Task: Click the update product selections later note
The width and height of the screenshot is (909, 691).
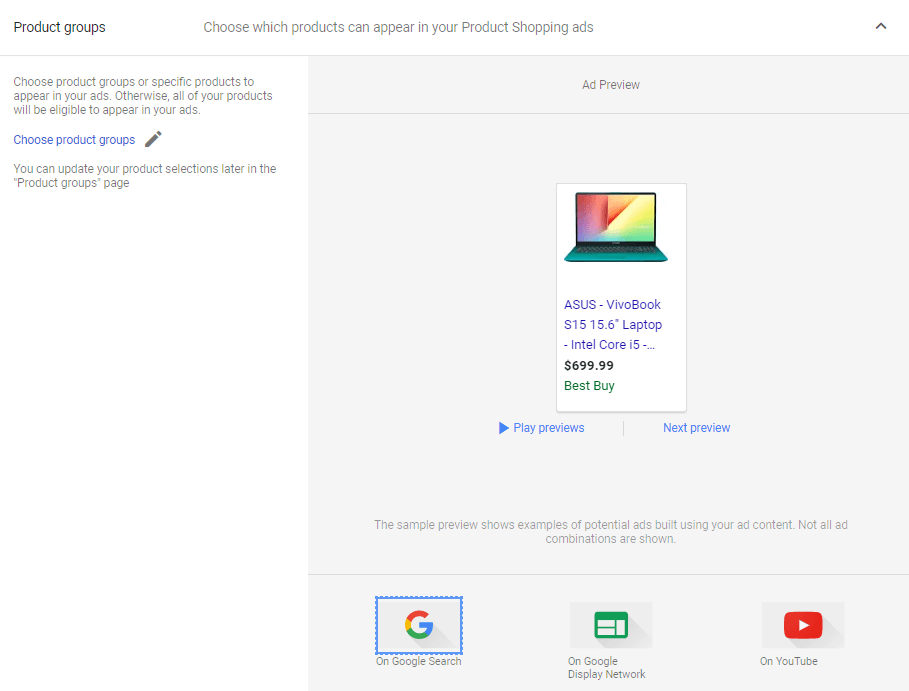Action: pos(144,176)
